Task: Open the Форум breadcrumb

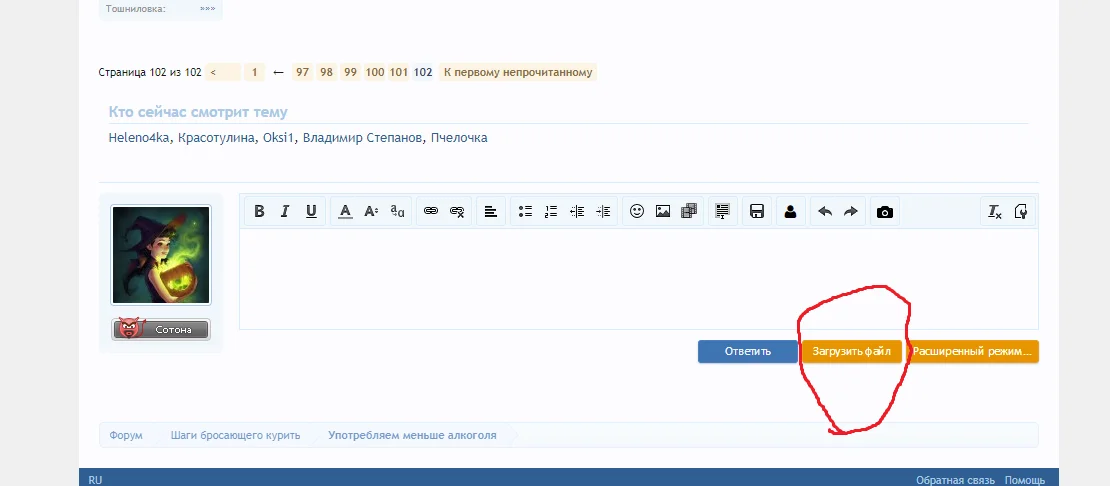Action: [x=126, y=435]
